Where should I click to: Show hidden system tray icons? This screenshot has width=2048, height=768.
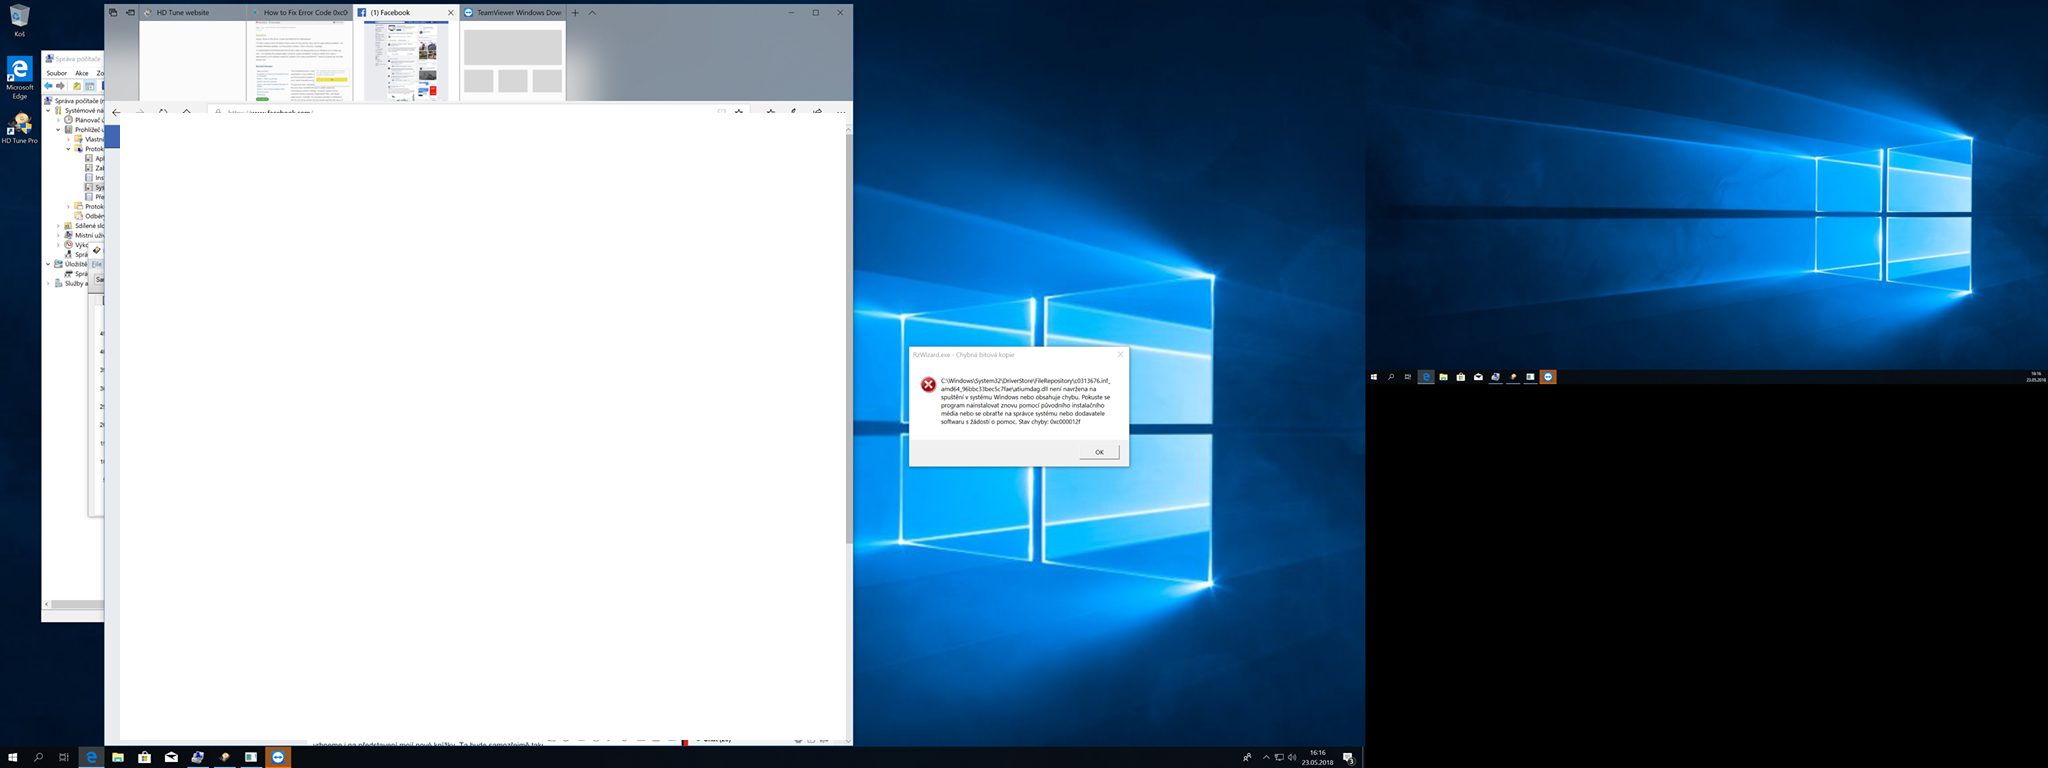(x=1266, y=757)
